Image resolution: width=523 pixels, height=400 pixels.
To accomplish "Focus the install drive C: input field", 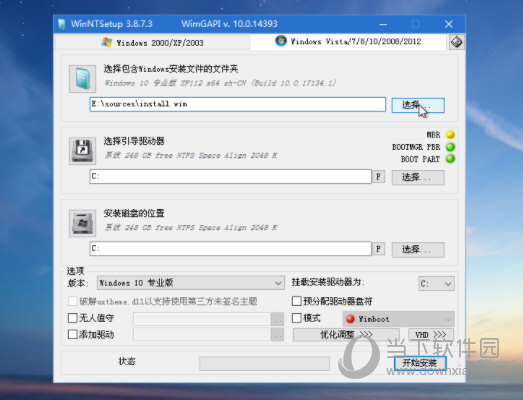I will coord(230,249).
